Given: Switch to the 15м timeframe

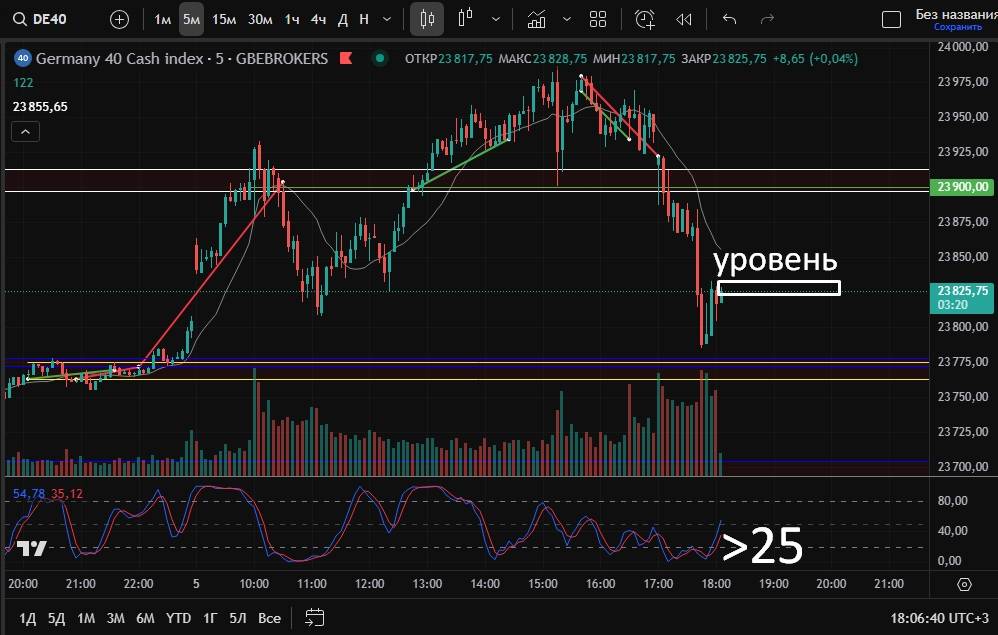Looking at the screenshot, I should coord(224,19).
